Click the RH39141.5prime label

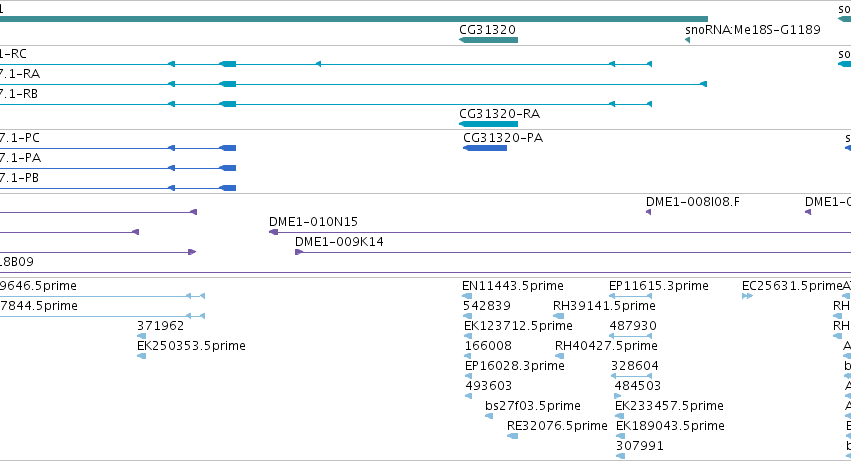(604, 306)
